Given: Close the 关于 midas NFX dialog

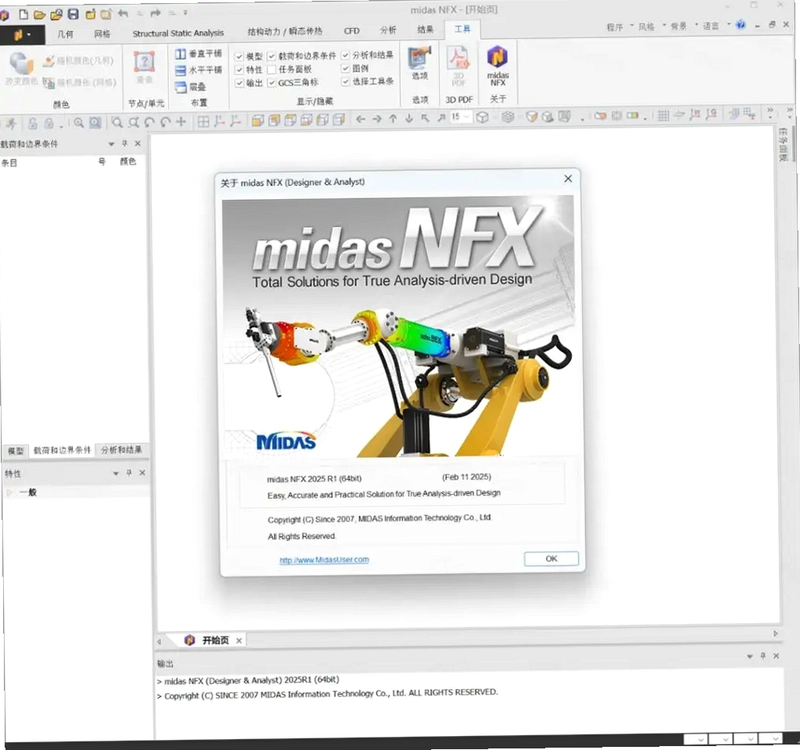Looking at the screenshot, I should 568,179.
